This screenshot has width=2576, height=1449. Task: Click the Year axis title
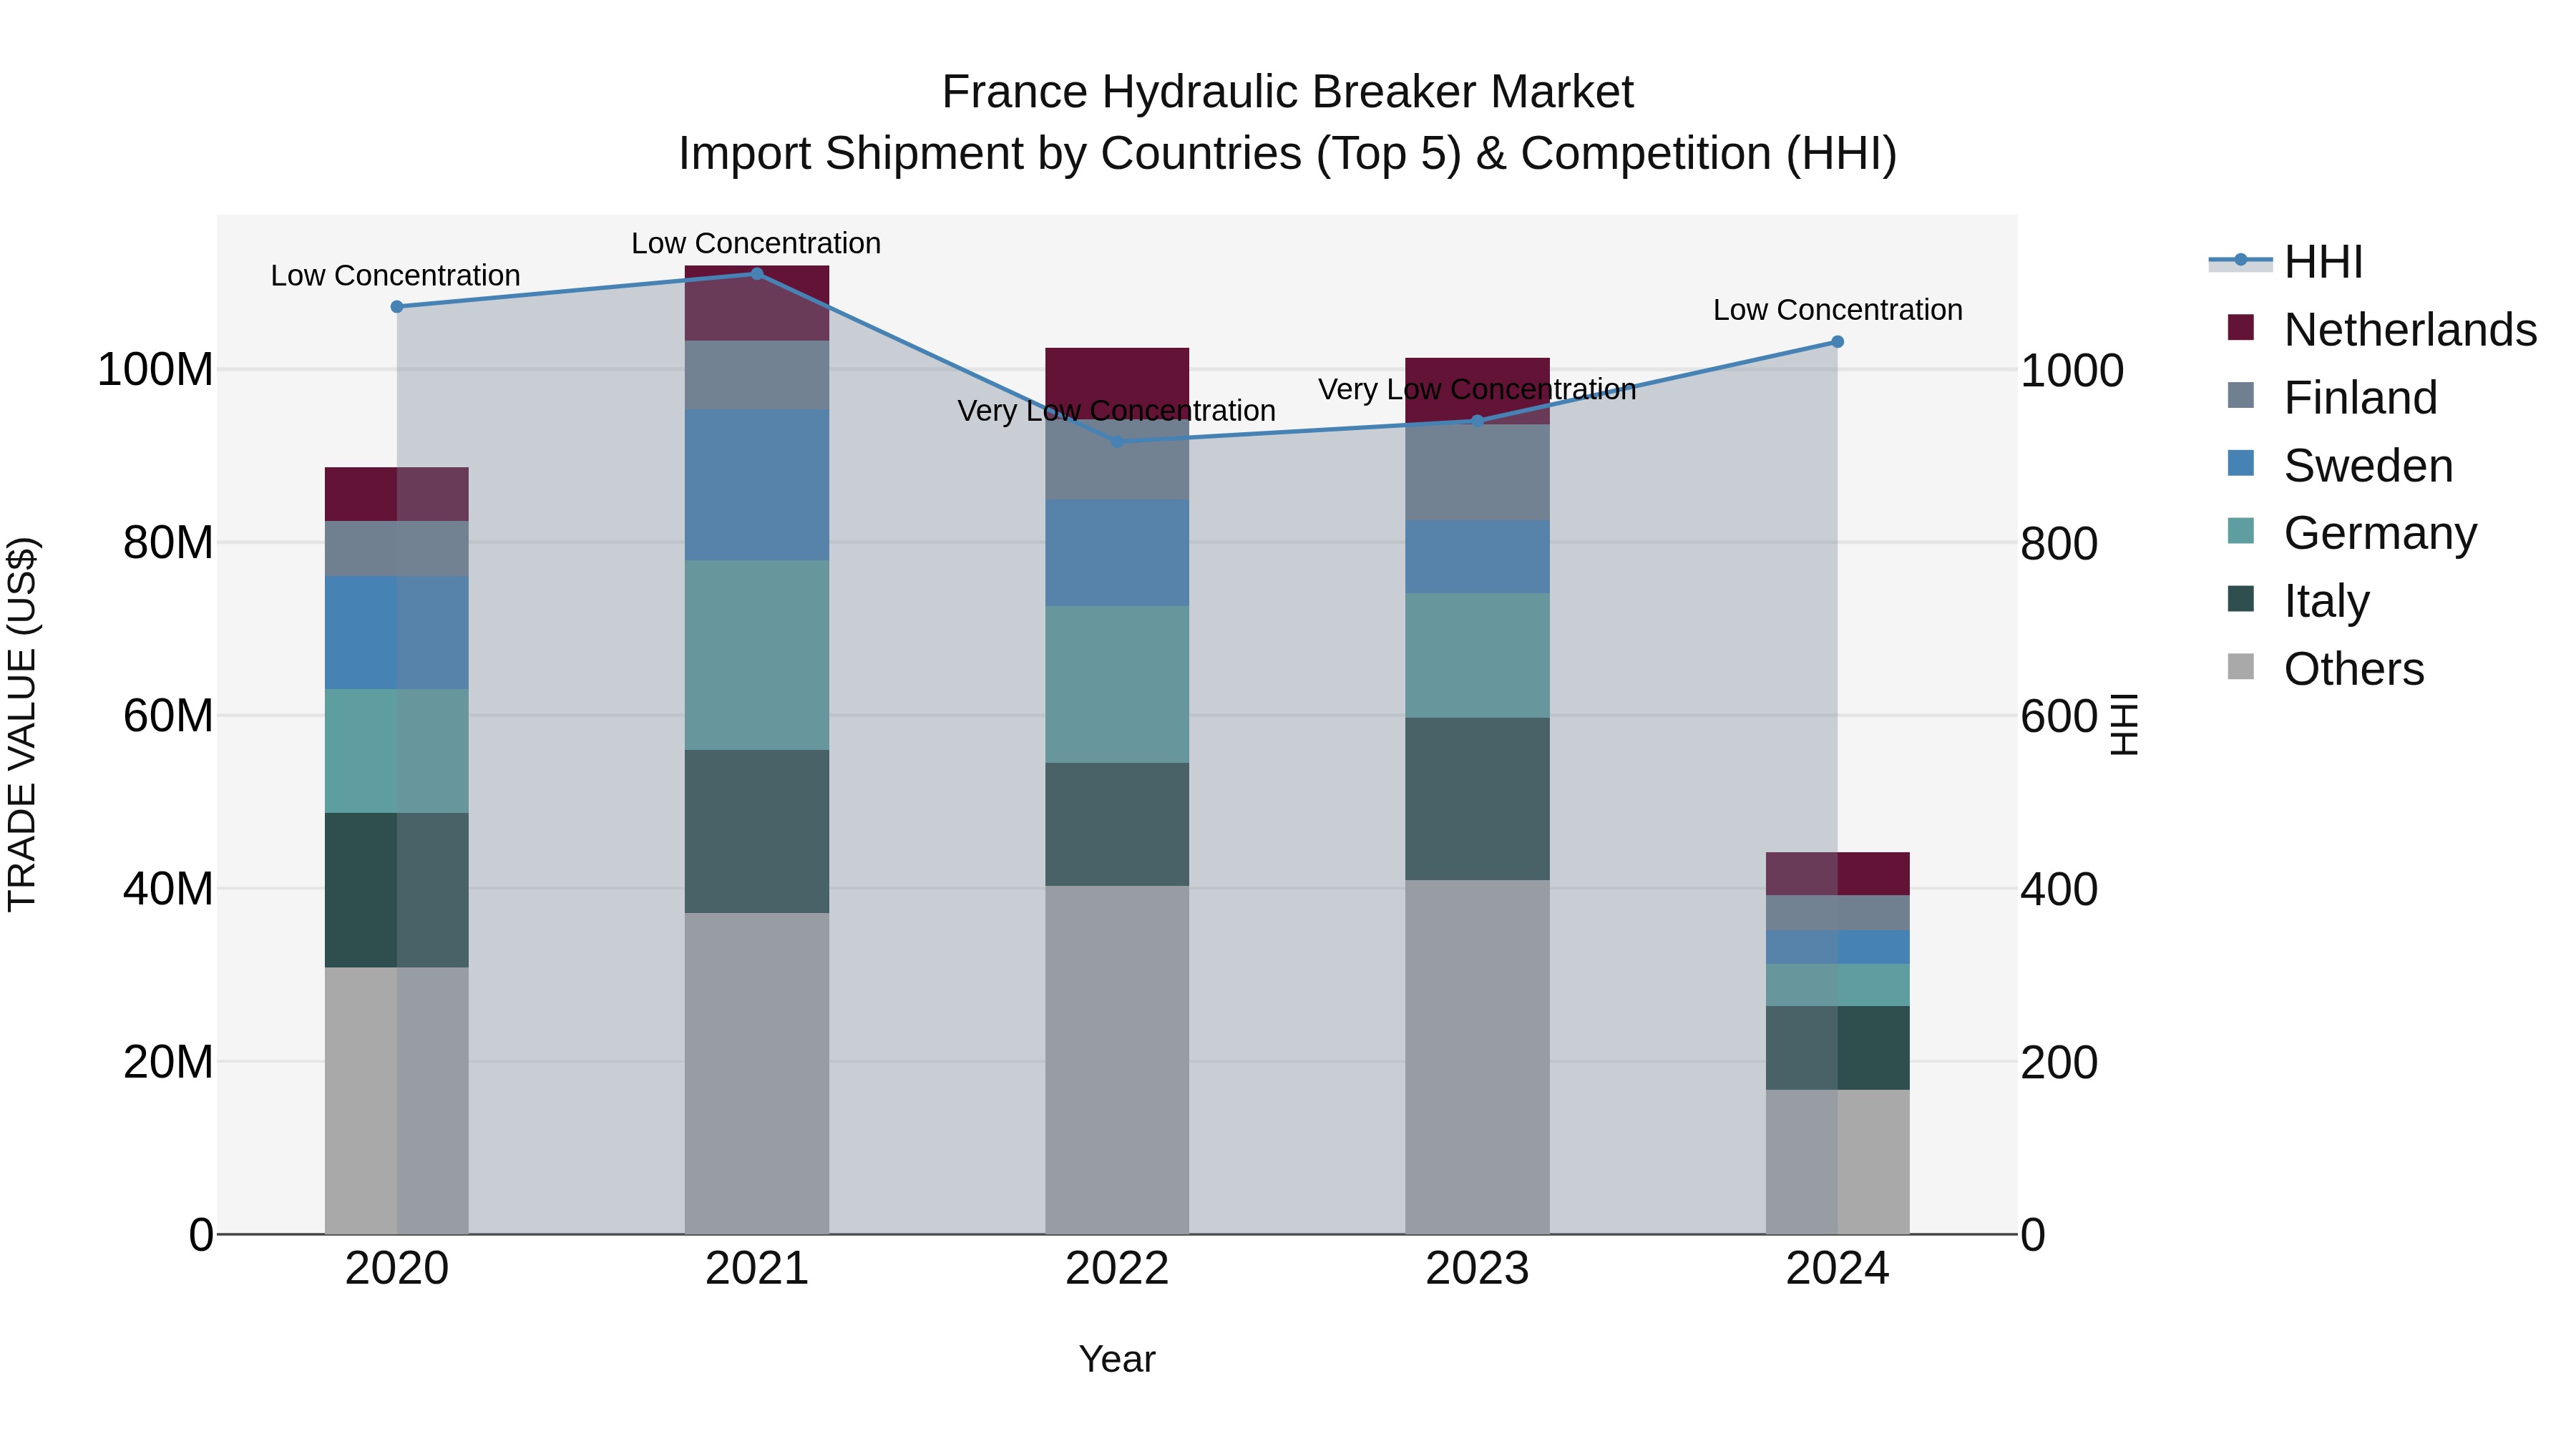coord(1117,1359)
